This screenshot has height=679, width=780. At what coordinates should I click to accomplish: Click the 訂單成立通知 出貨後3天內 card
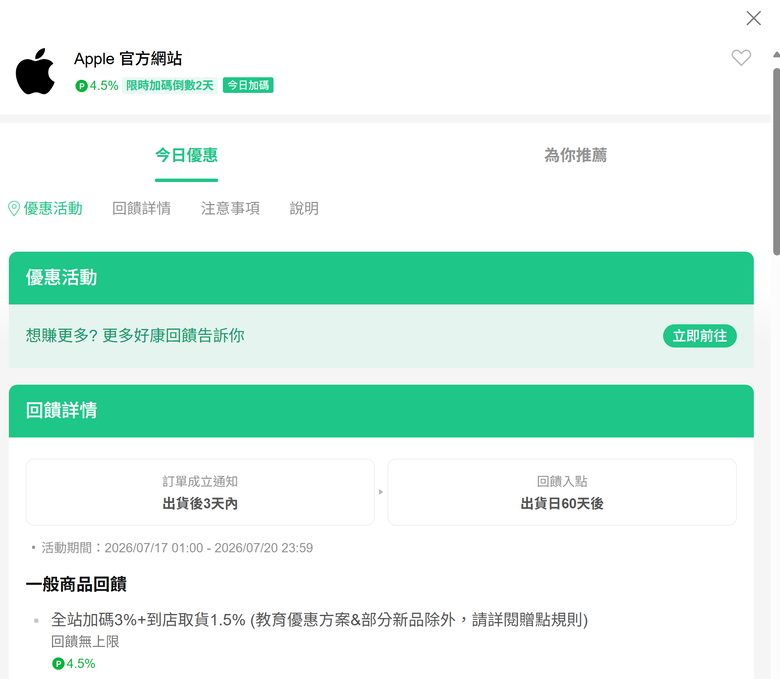tap(200, 492)
